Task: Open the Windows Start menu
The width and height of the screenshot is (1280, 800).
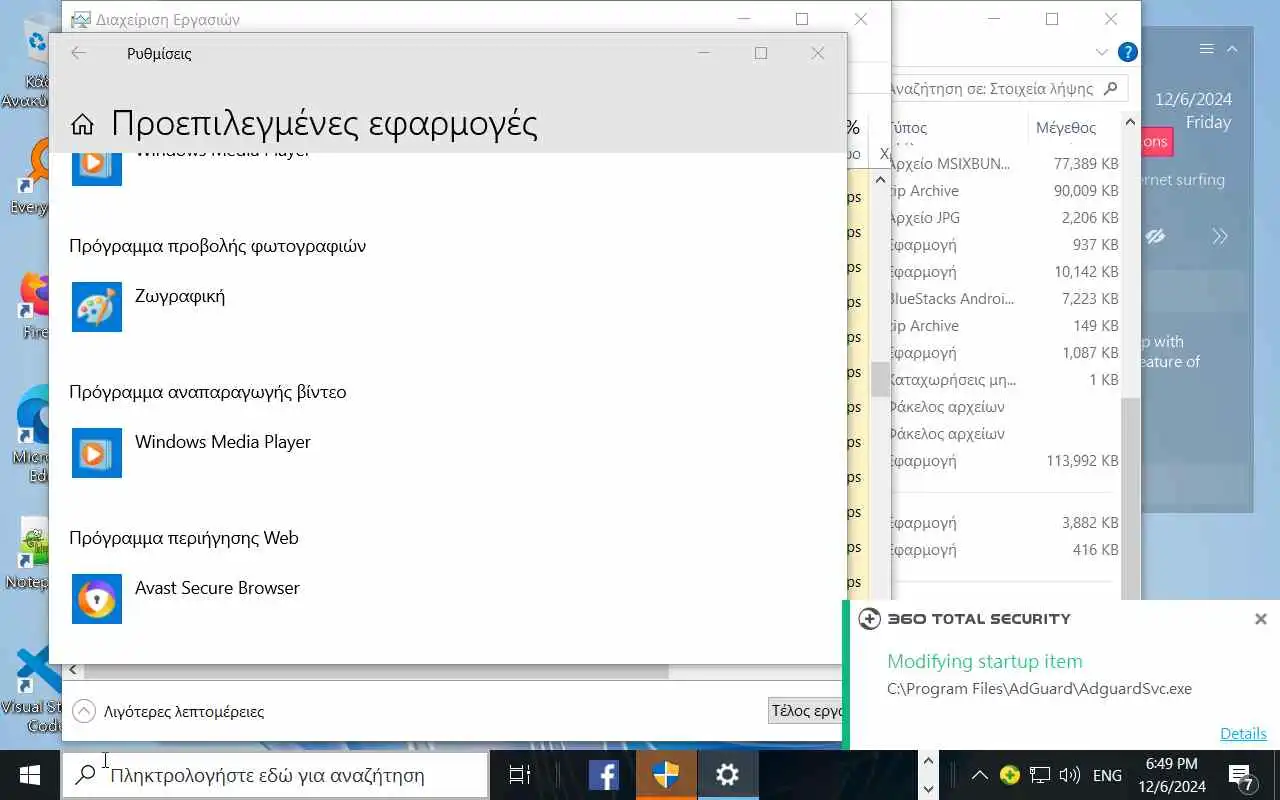Action: 29,775
